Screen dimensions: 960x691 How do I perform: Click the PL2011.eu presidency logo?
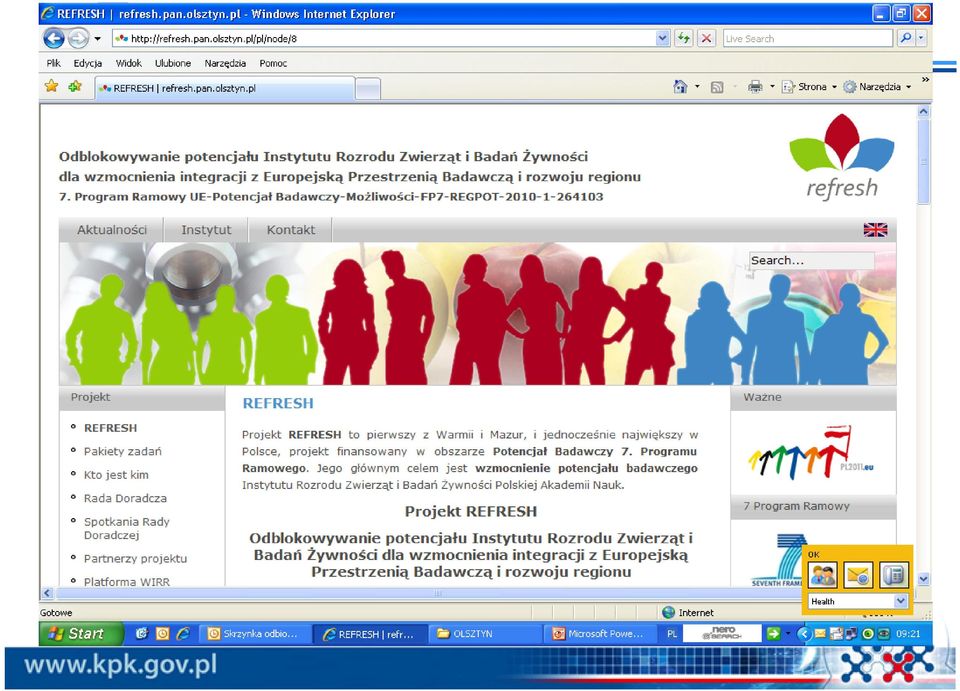click(811, 453)
